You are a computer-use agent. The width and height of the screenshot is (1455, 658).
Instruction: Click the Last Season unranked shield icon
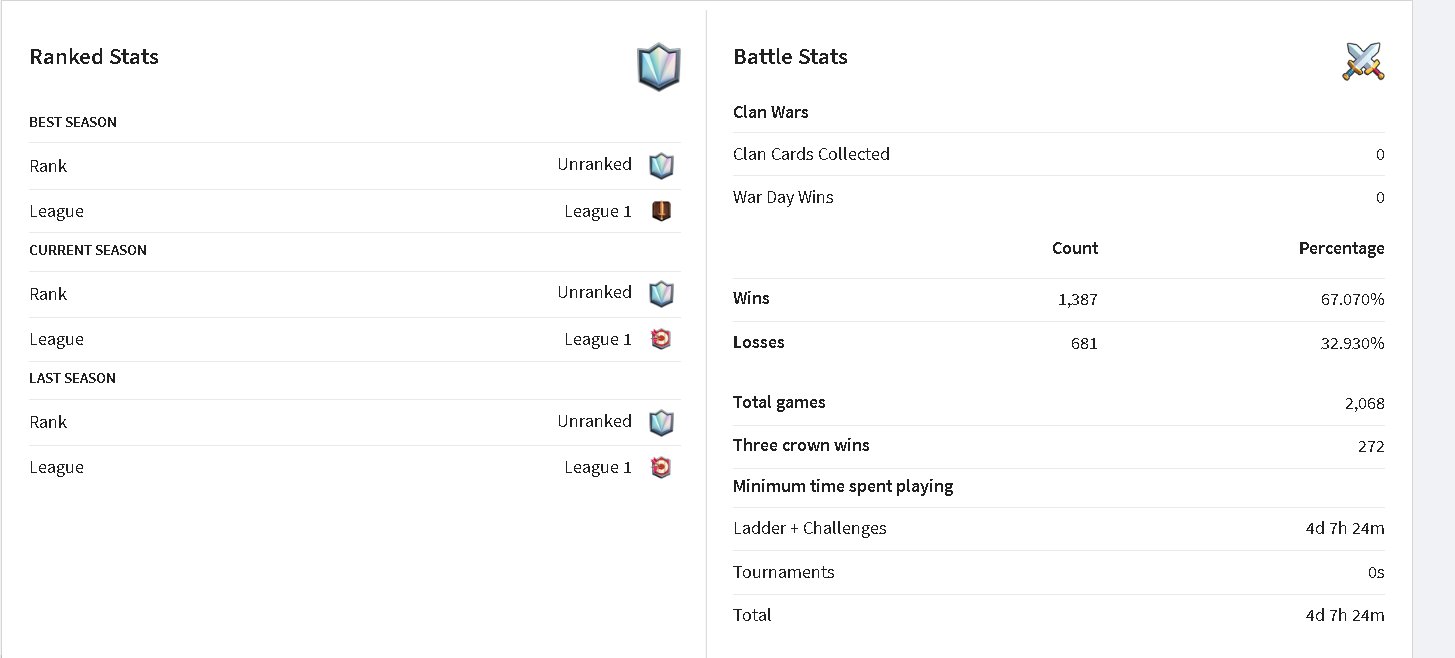[x=661, y=422]
